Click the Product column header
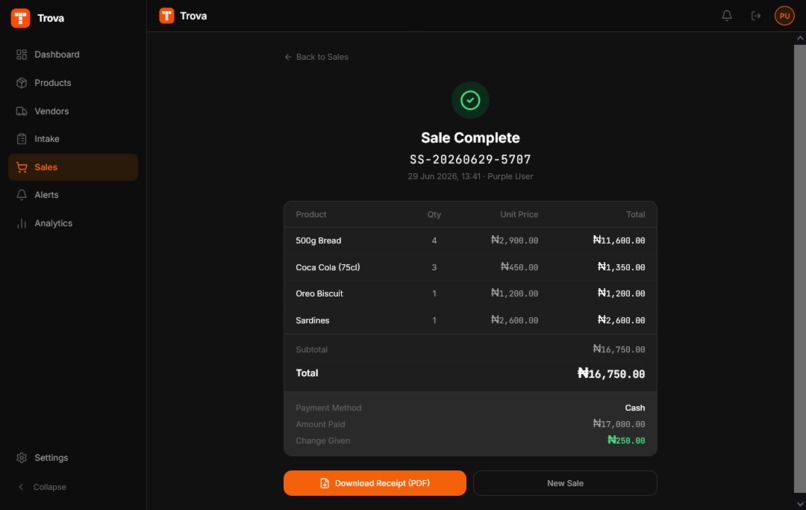Screen dimensions: 806x510 311,214
